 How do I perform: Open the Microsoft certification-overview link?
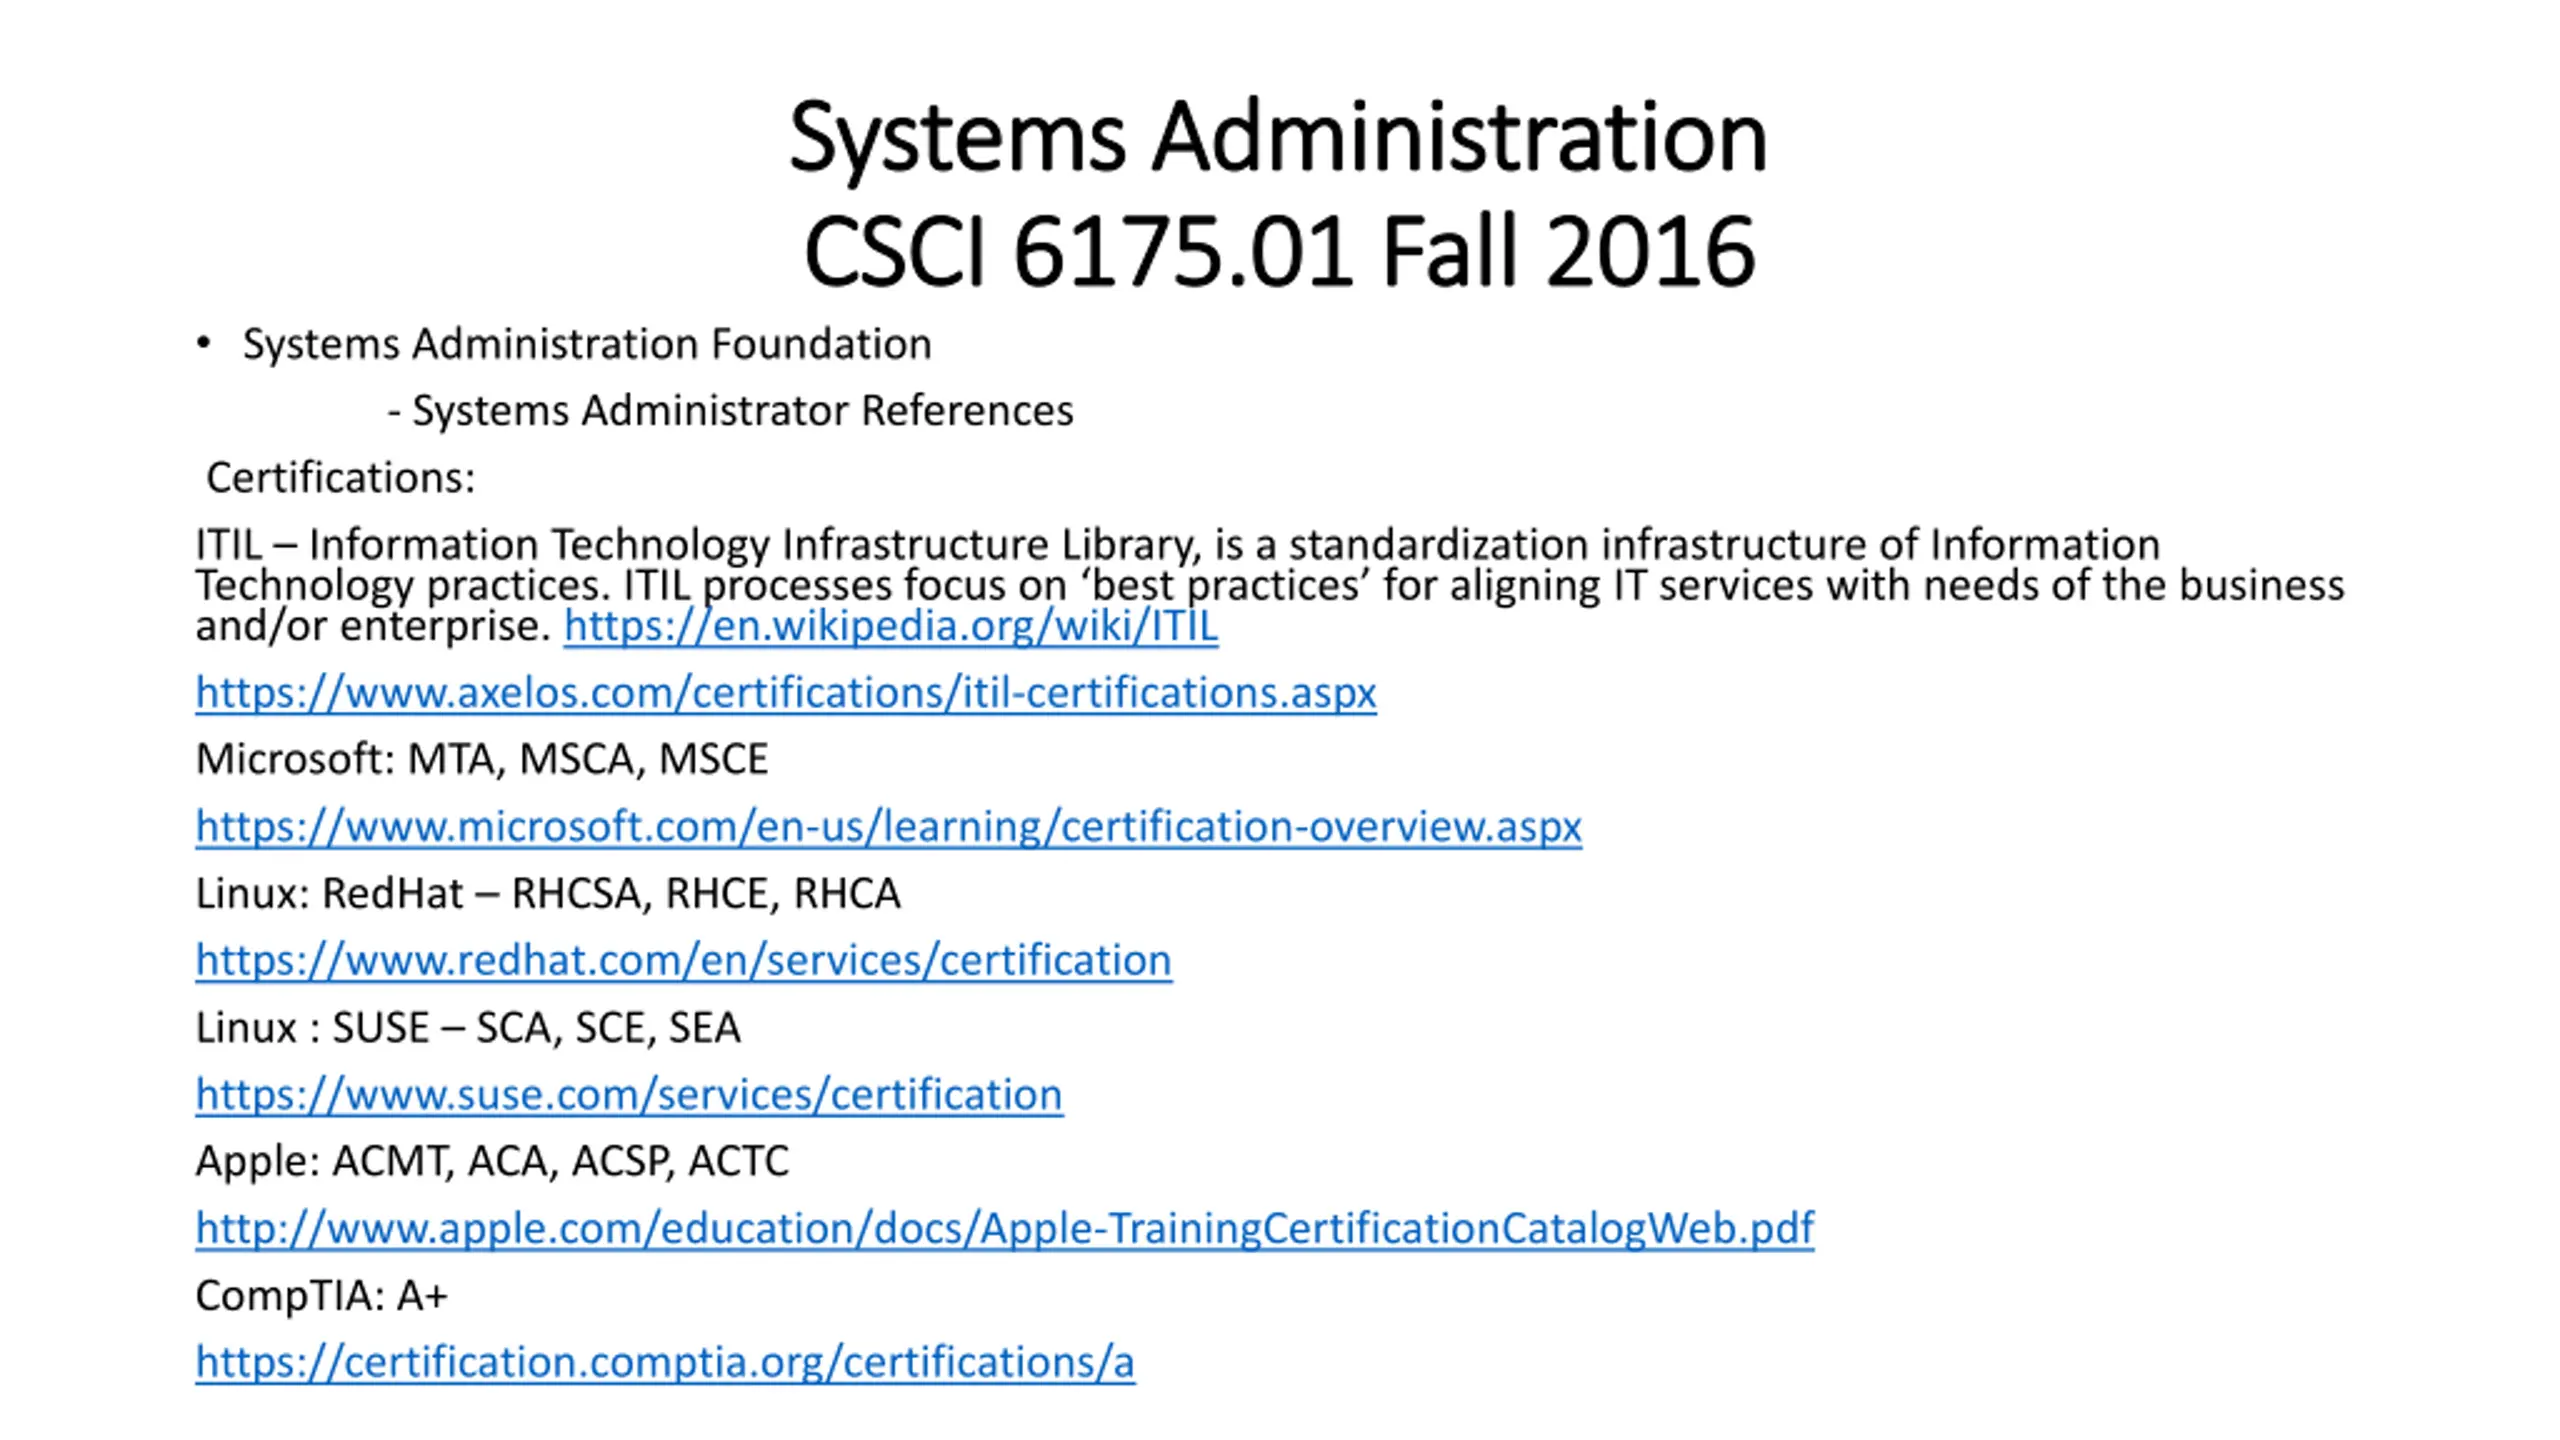889,827
